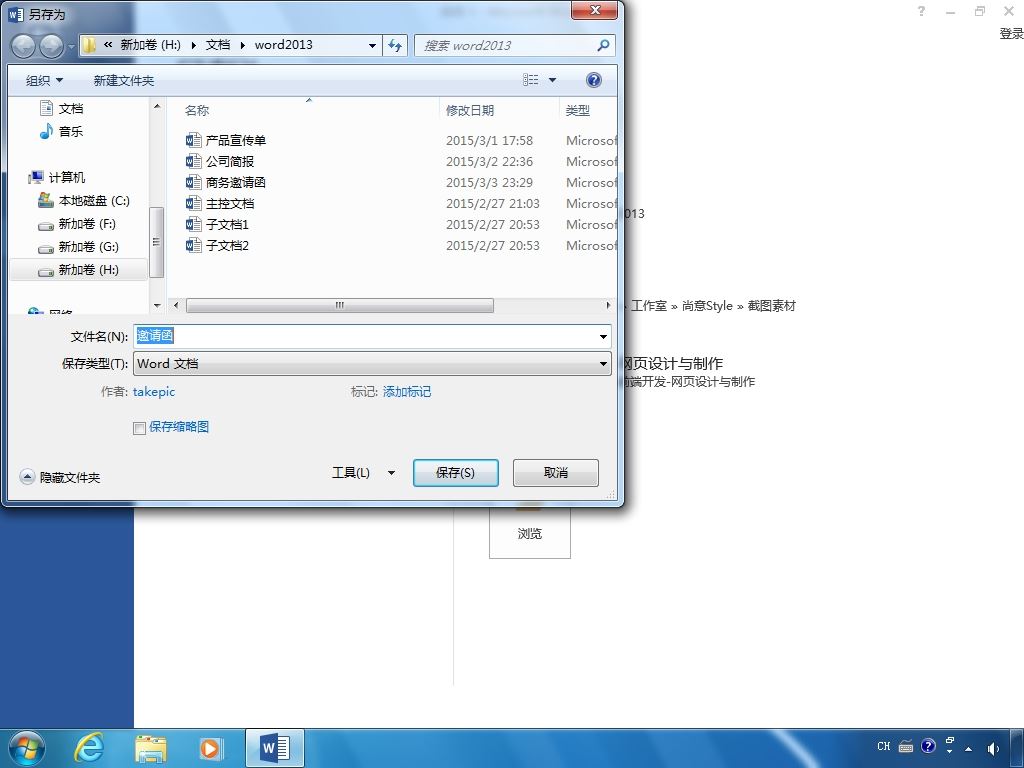Sort by 名称 column header
The width and height of the screenshot is (1024, 768).
197,110
